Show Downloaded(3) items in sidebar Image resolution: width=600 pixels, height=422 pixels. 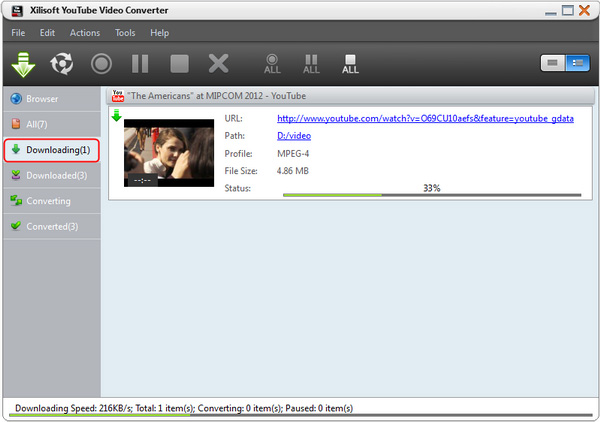tap(56, 175)
